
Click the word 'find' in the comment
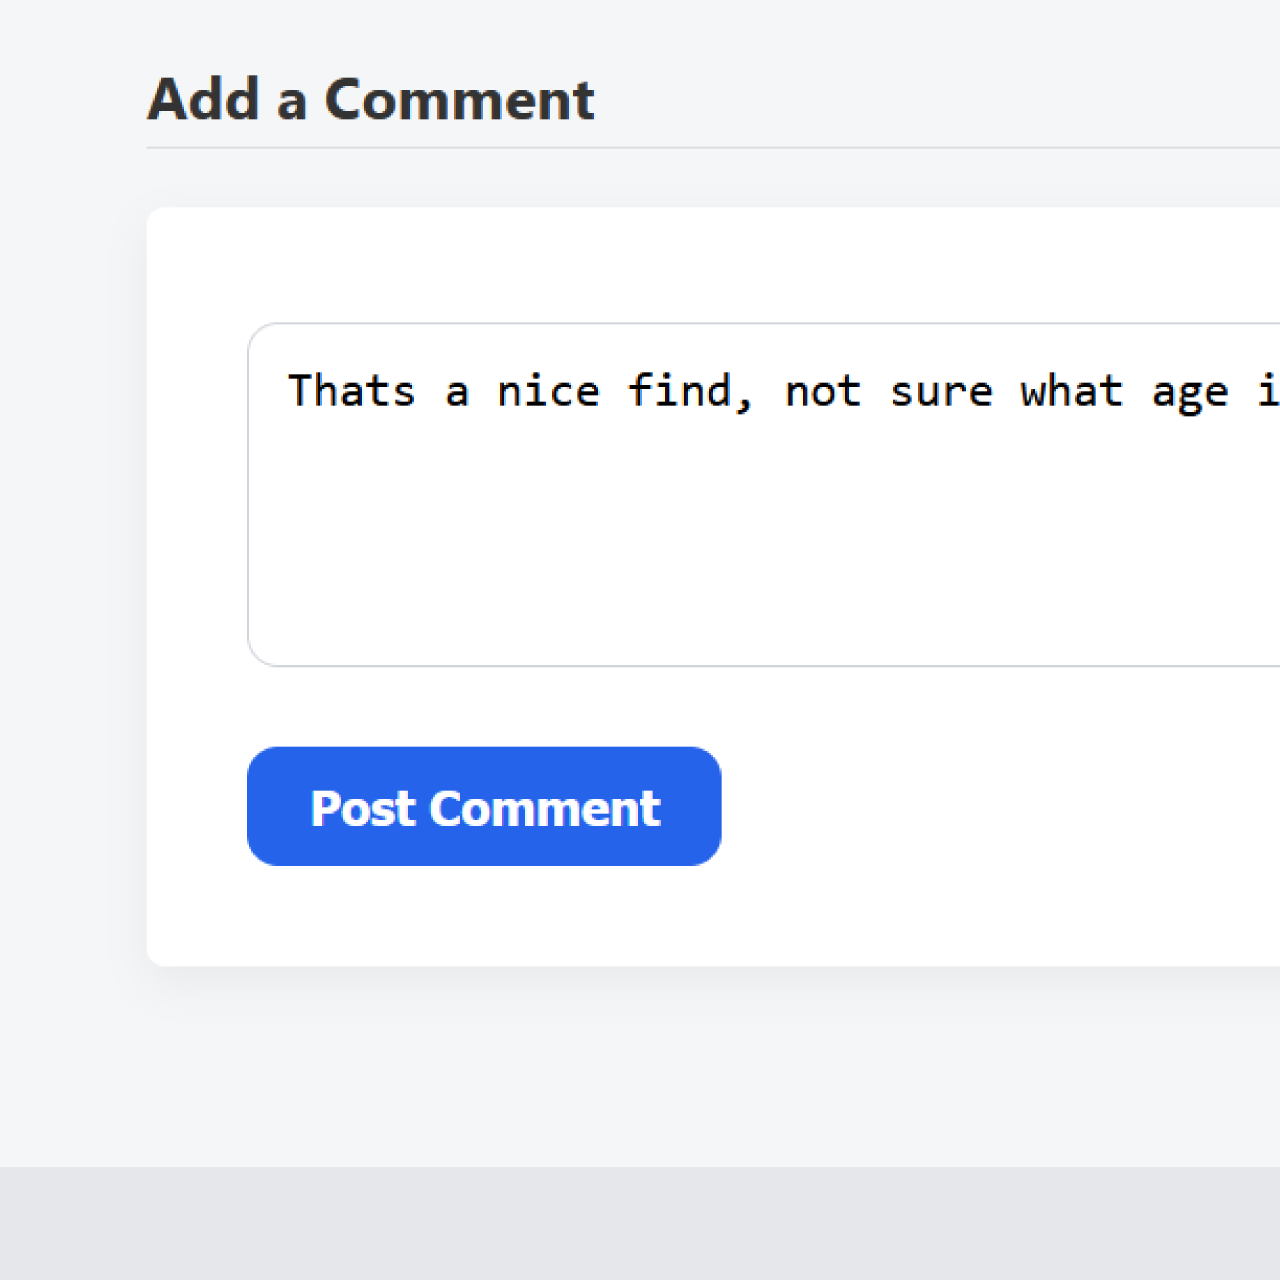click(x=678, y=391)
